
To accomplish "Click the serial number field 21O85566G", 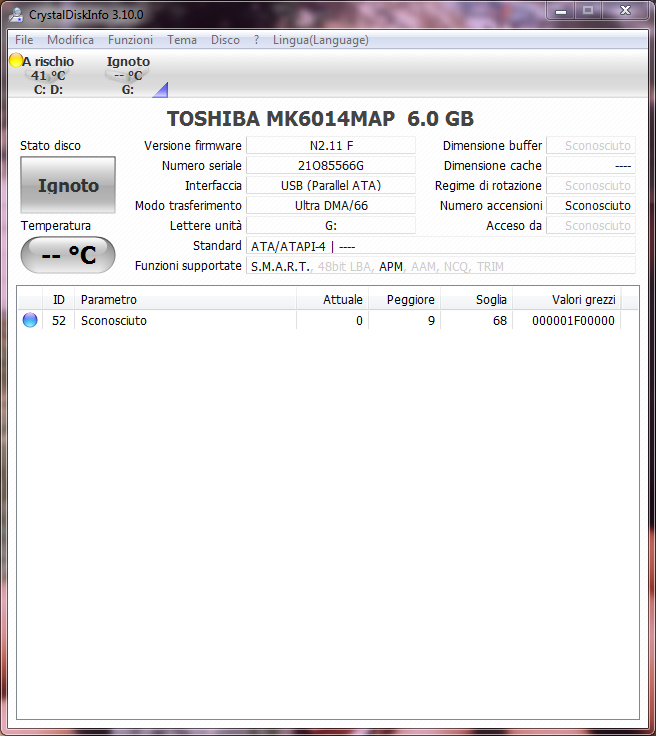I will click(x=330, y=166).
